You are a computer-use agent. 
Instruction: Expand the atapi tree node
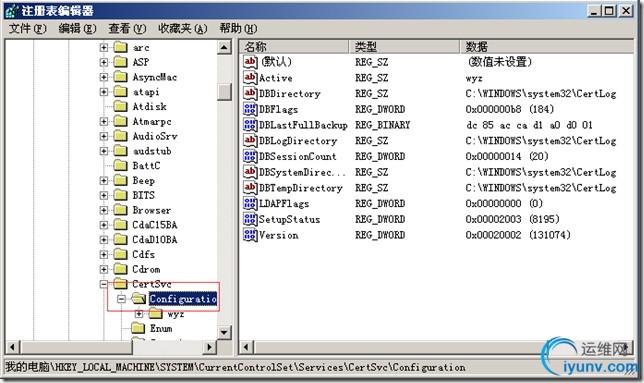coord(104,92)
